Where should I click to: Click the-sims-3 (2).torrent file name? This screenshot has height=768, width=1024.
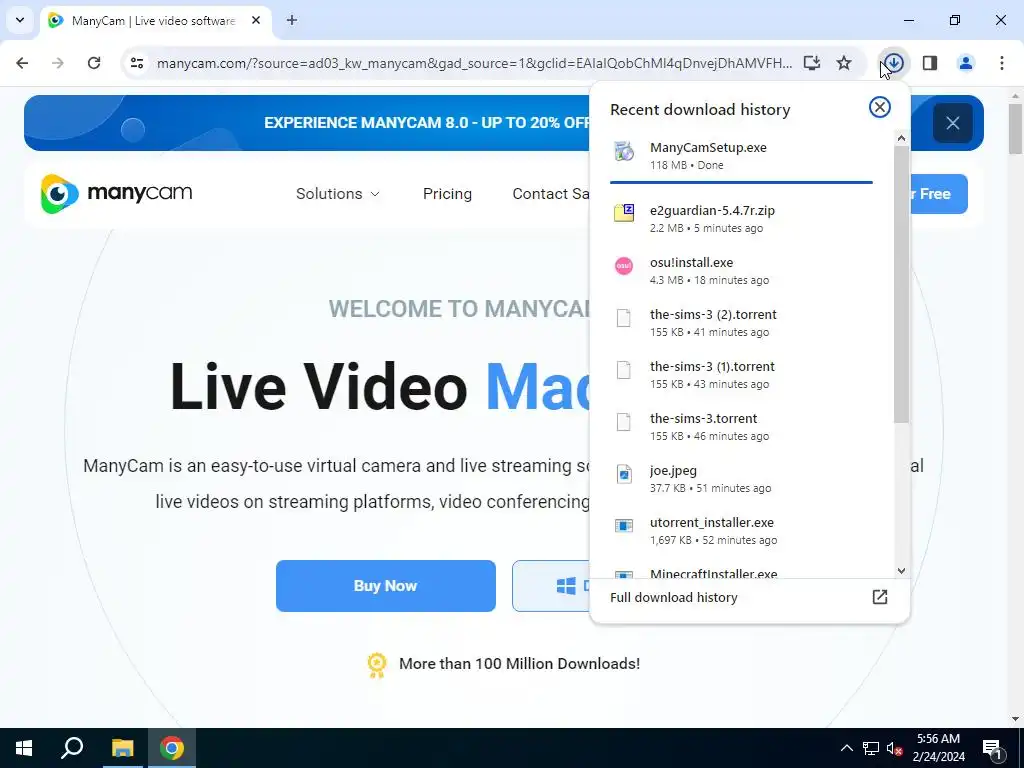(x=713, y=315)
